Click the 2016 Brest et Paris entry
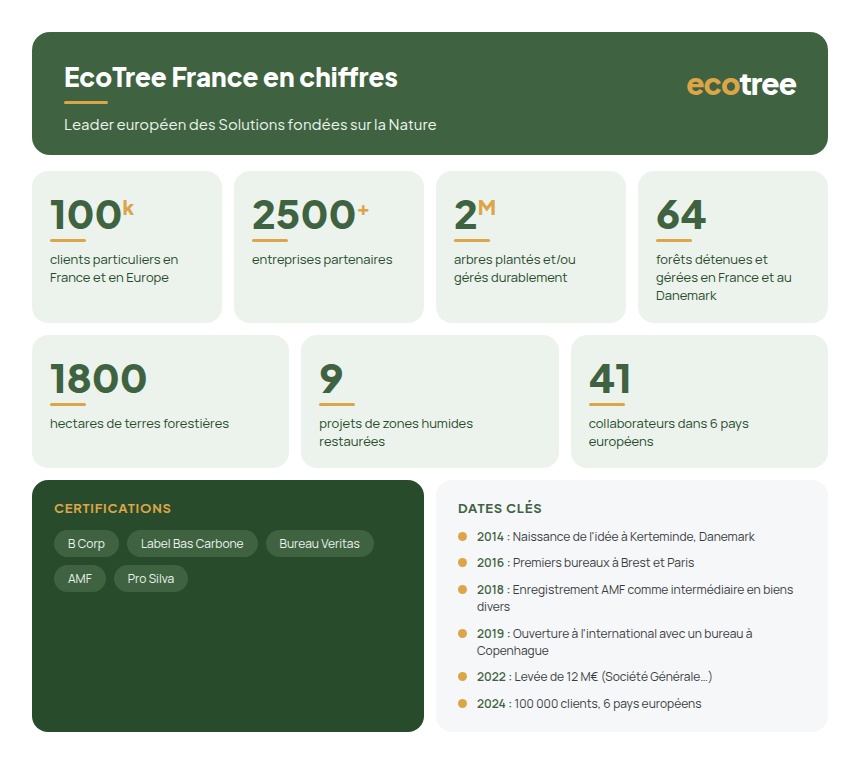This screenshot has height=764, width=860. click(x=585, y=563)
